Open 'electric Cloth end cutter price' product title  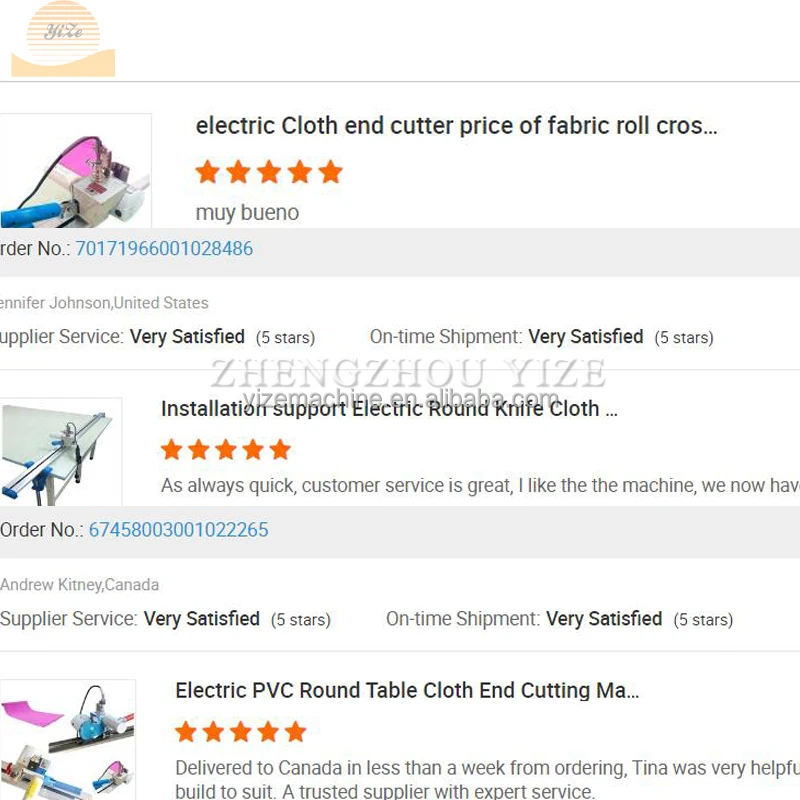(x=456, y=126)
